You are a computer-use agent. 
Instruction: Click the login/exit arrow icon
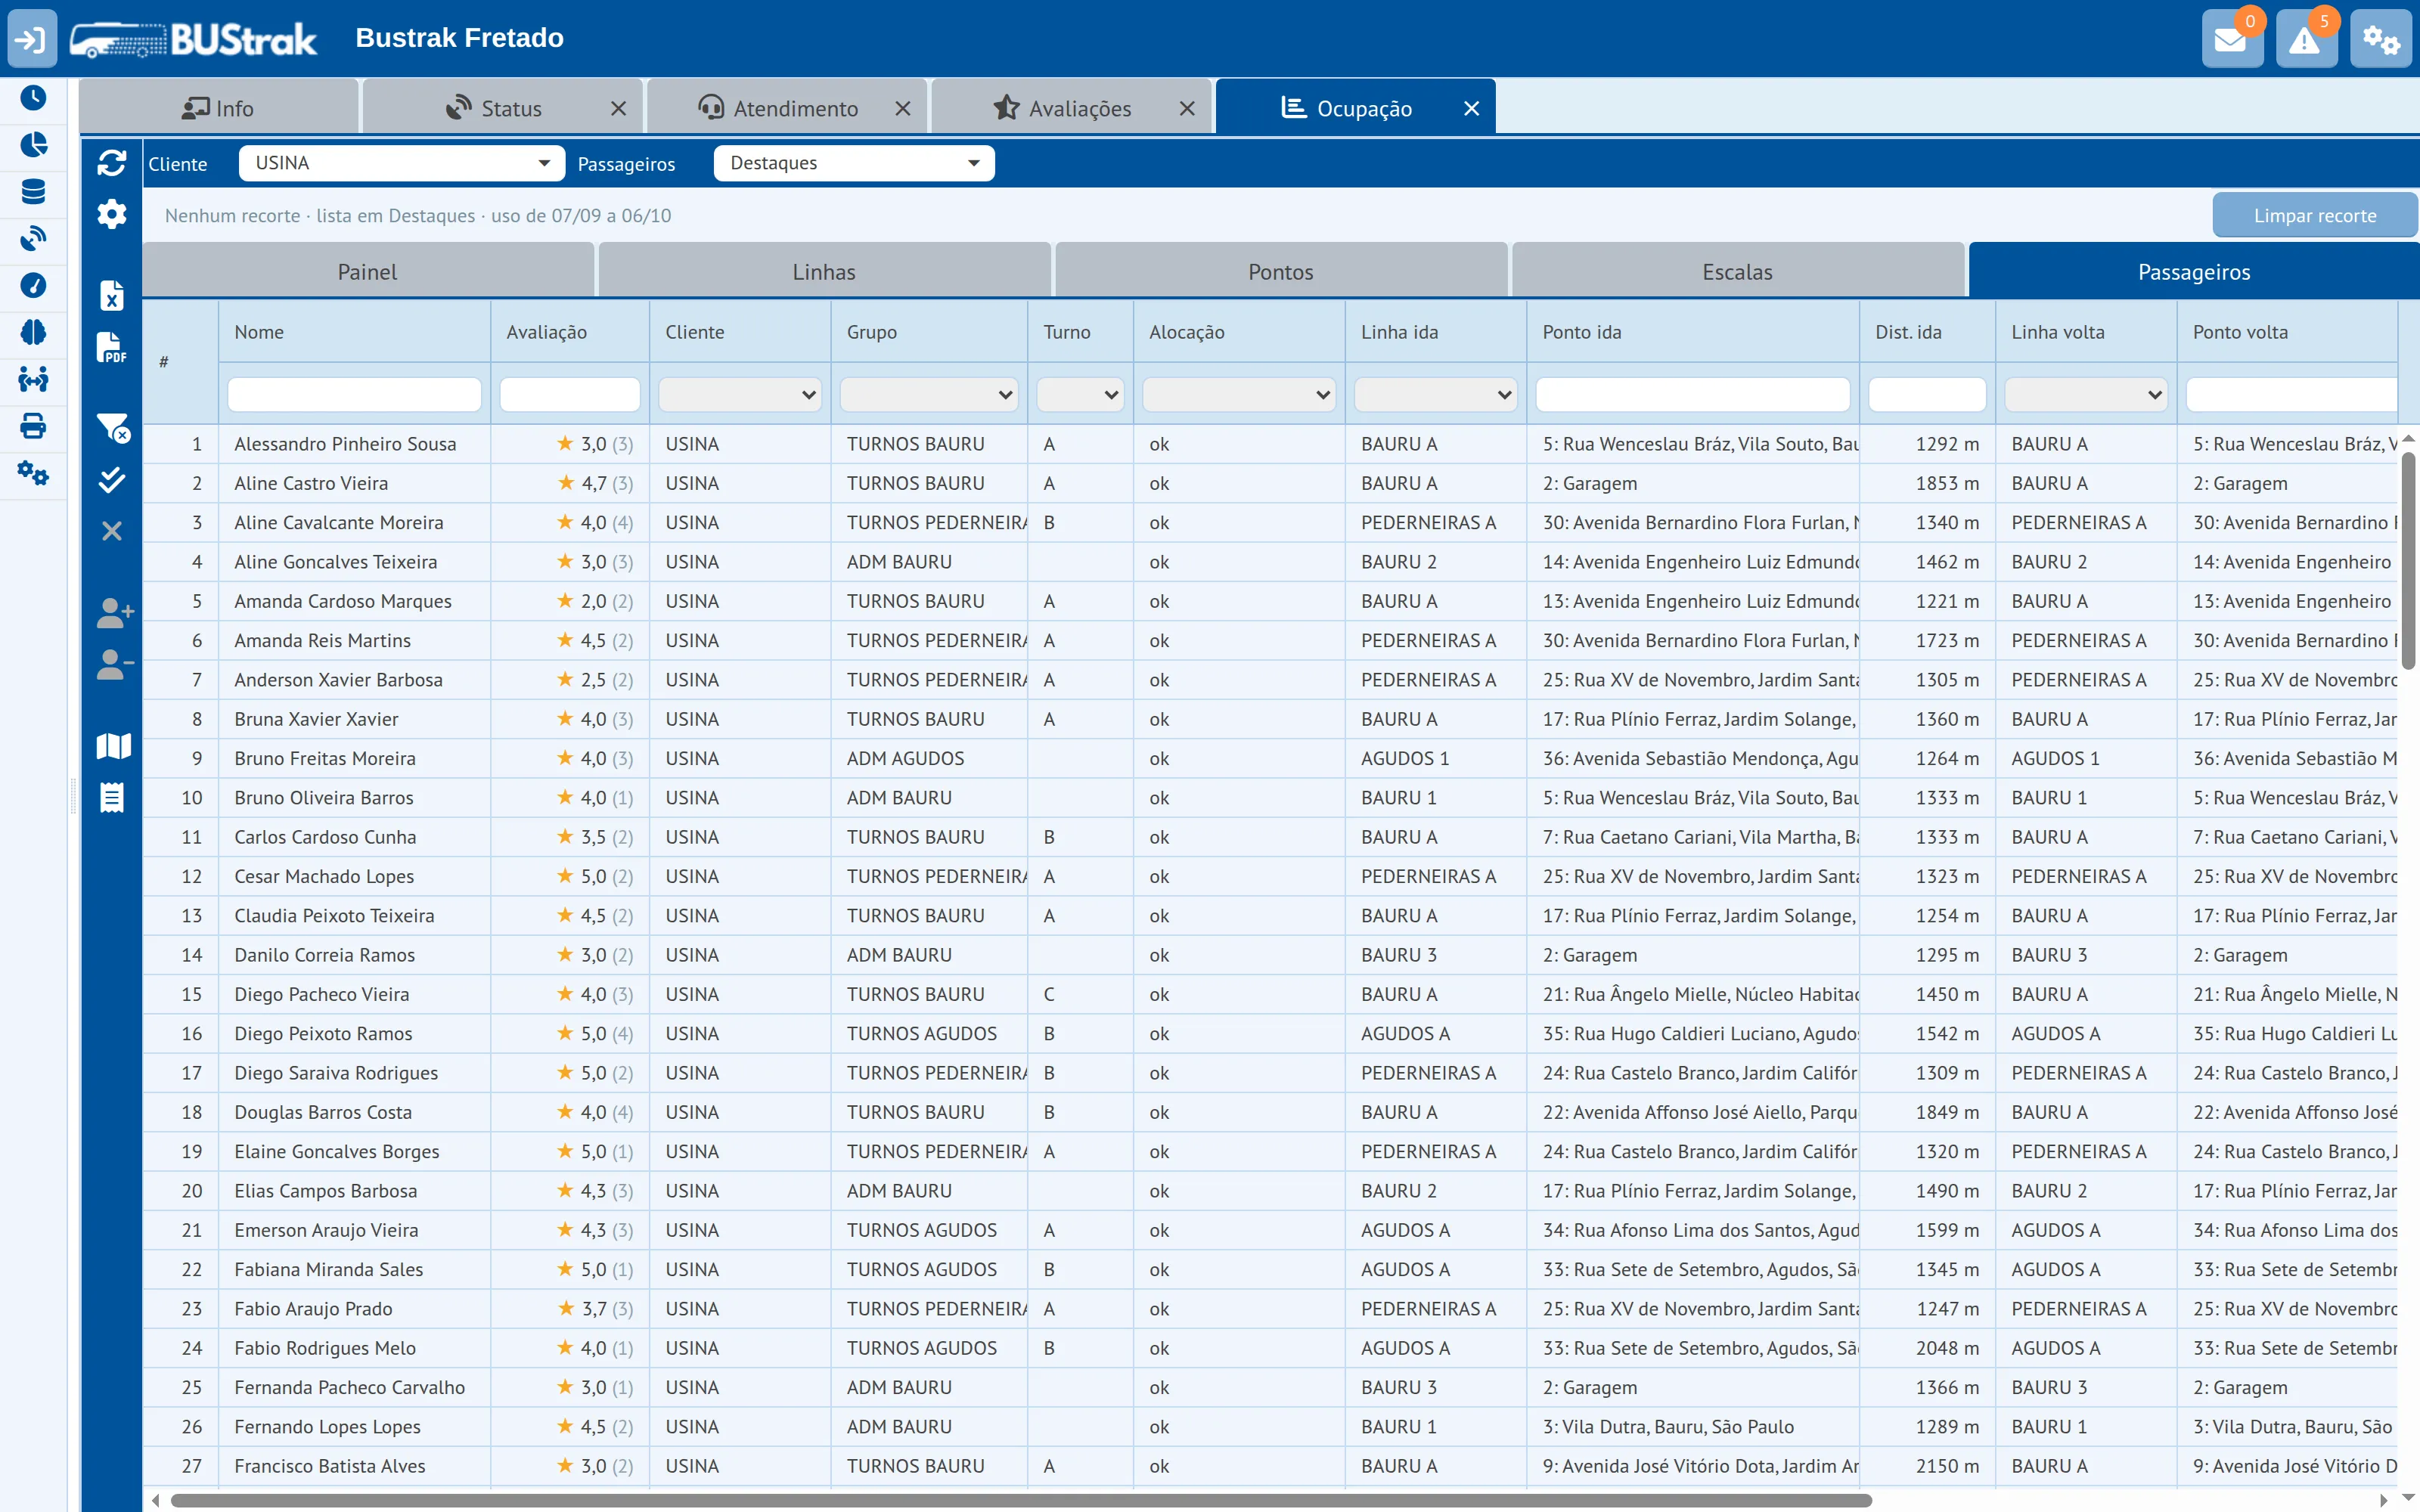tap(32, 39)
